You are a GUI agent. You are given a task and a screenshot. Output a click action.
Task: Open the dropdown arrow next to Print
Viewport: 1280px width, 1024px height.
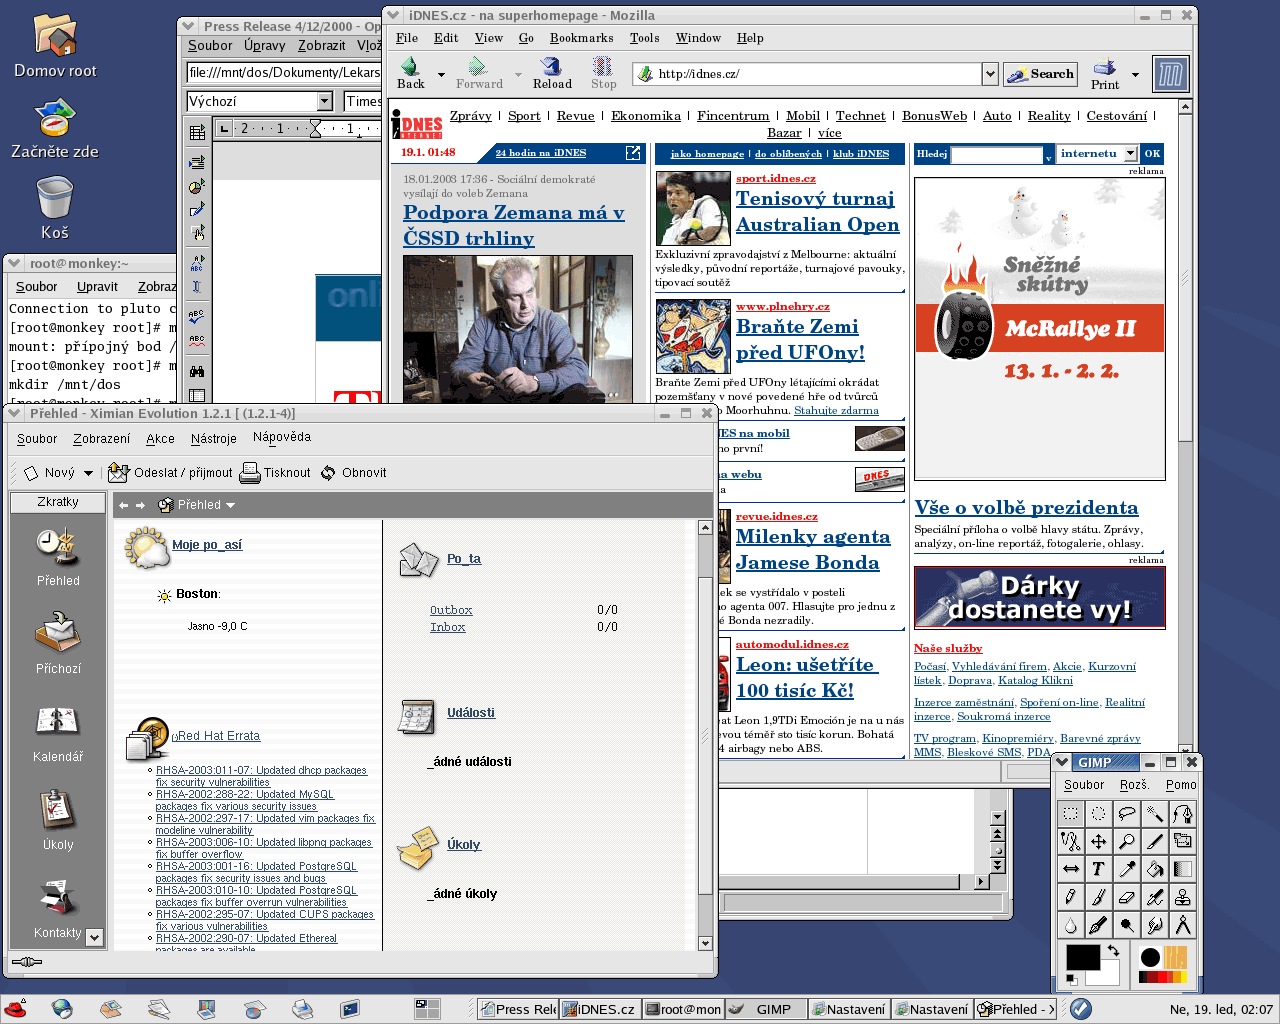tap(1135, 74)
